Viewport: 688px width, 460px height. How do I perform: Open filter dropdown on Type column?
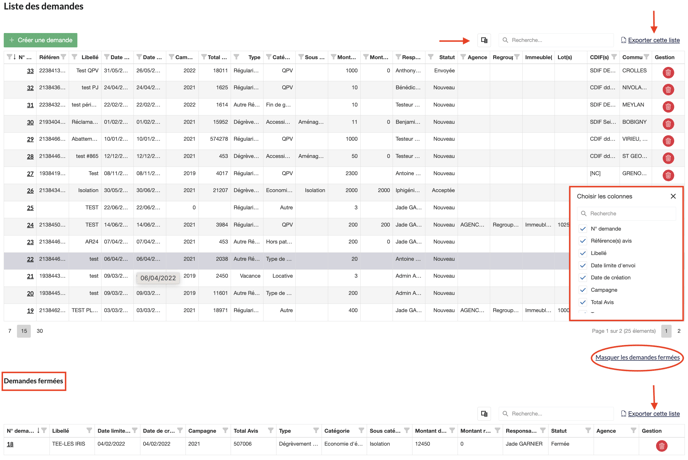click(236, 58)
